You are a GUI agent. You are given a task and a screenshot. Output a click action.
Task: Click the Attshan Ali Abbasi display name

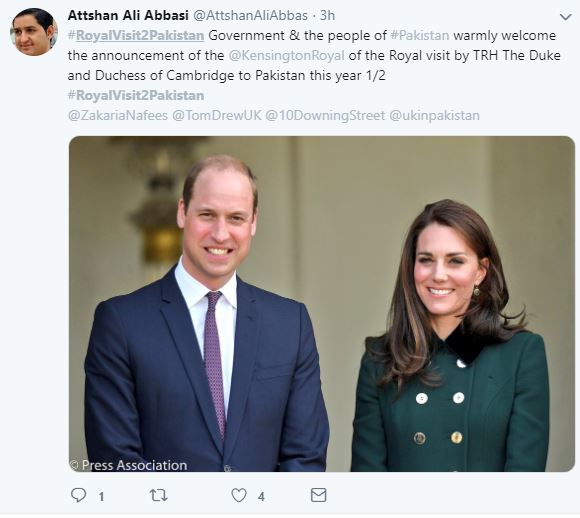click(x=128, y=15)
